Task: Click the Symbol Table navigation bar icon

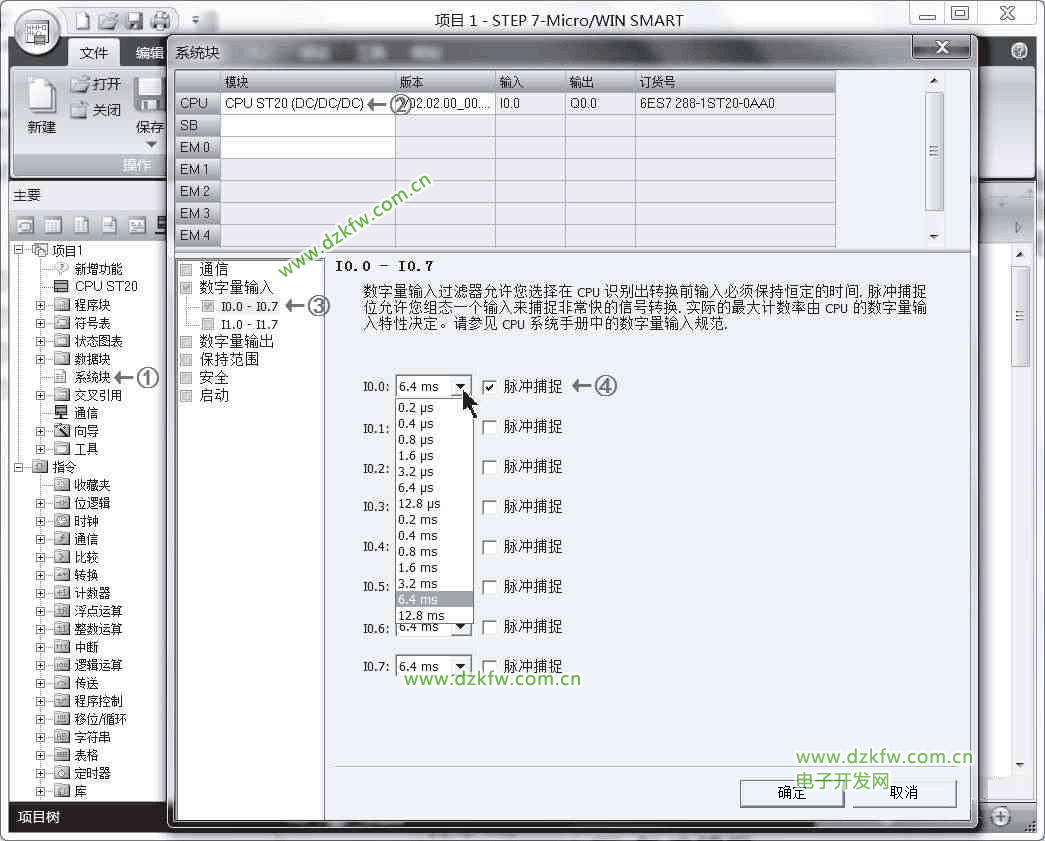Action: 25,226
